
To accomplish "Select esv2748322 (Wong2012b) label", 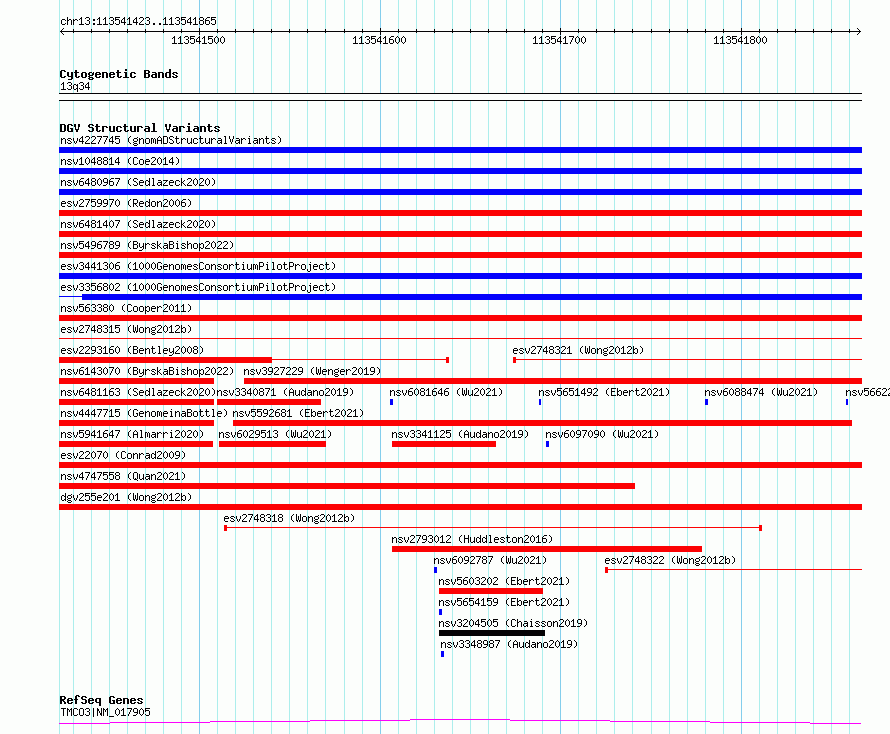I will (670, 560).
